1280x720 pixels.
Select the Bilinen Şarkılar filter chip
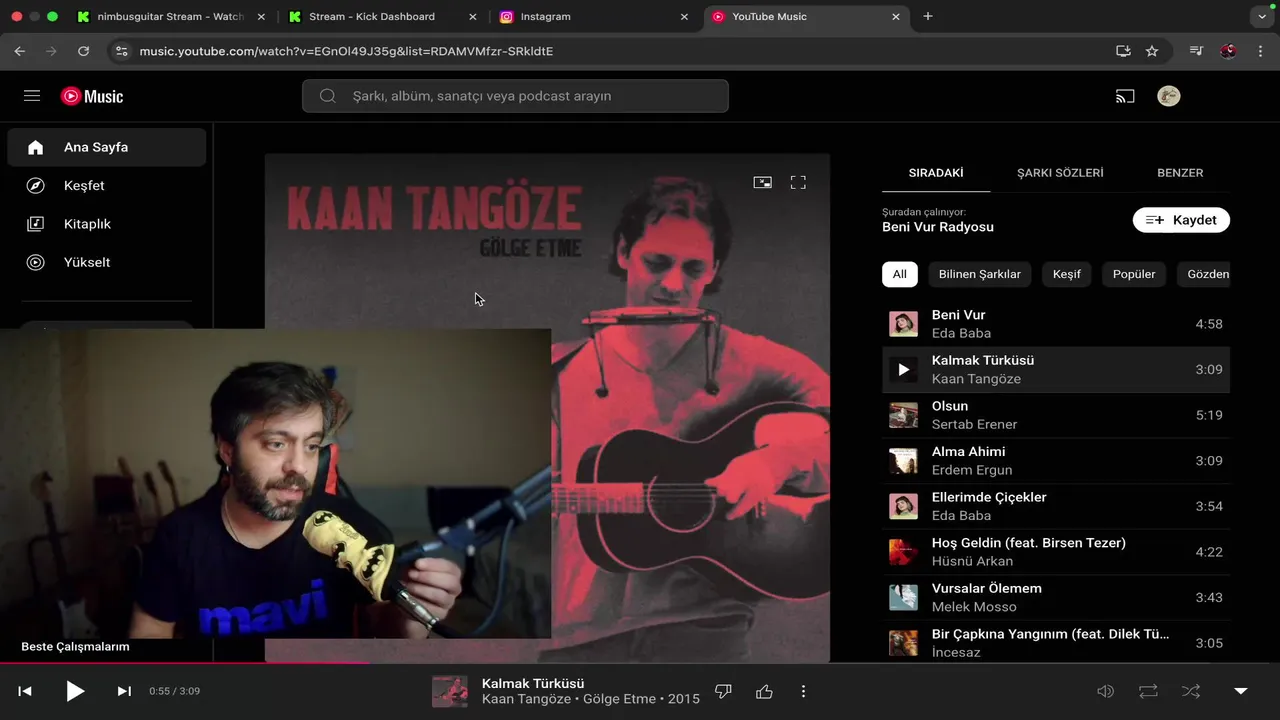click(980, 274)
